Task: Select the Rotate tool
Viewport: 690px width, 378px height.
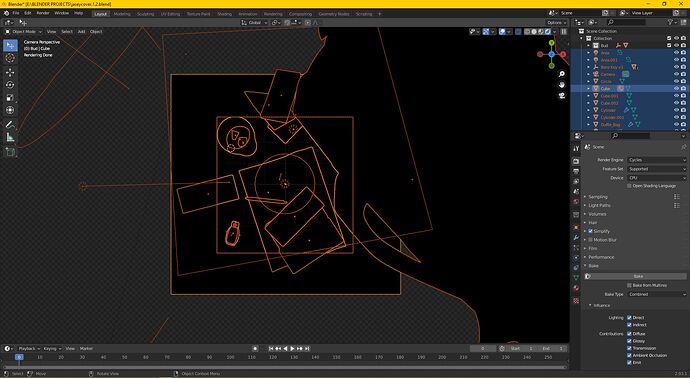Action: (11, 85)
